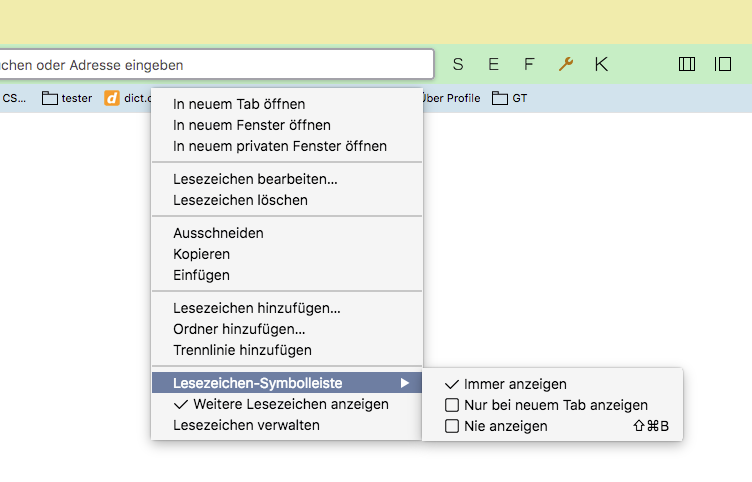This screenshot has height=482, width=752.
Task: Click the K toolbar icon
Action: point(601,64)
